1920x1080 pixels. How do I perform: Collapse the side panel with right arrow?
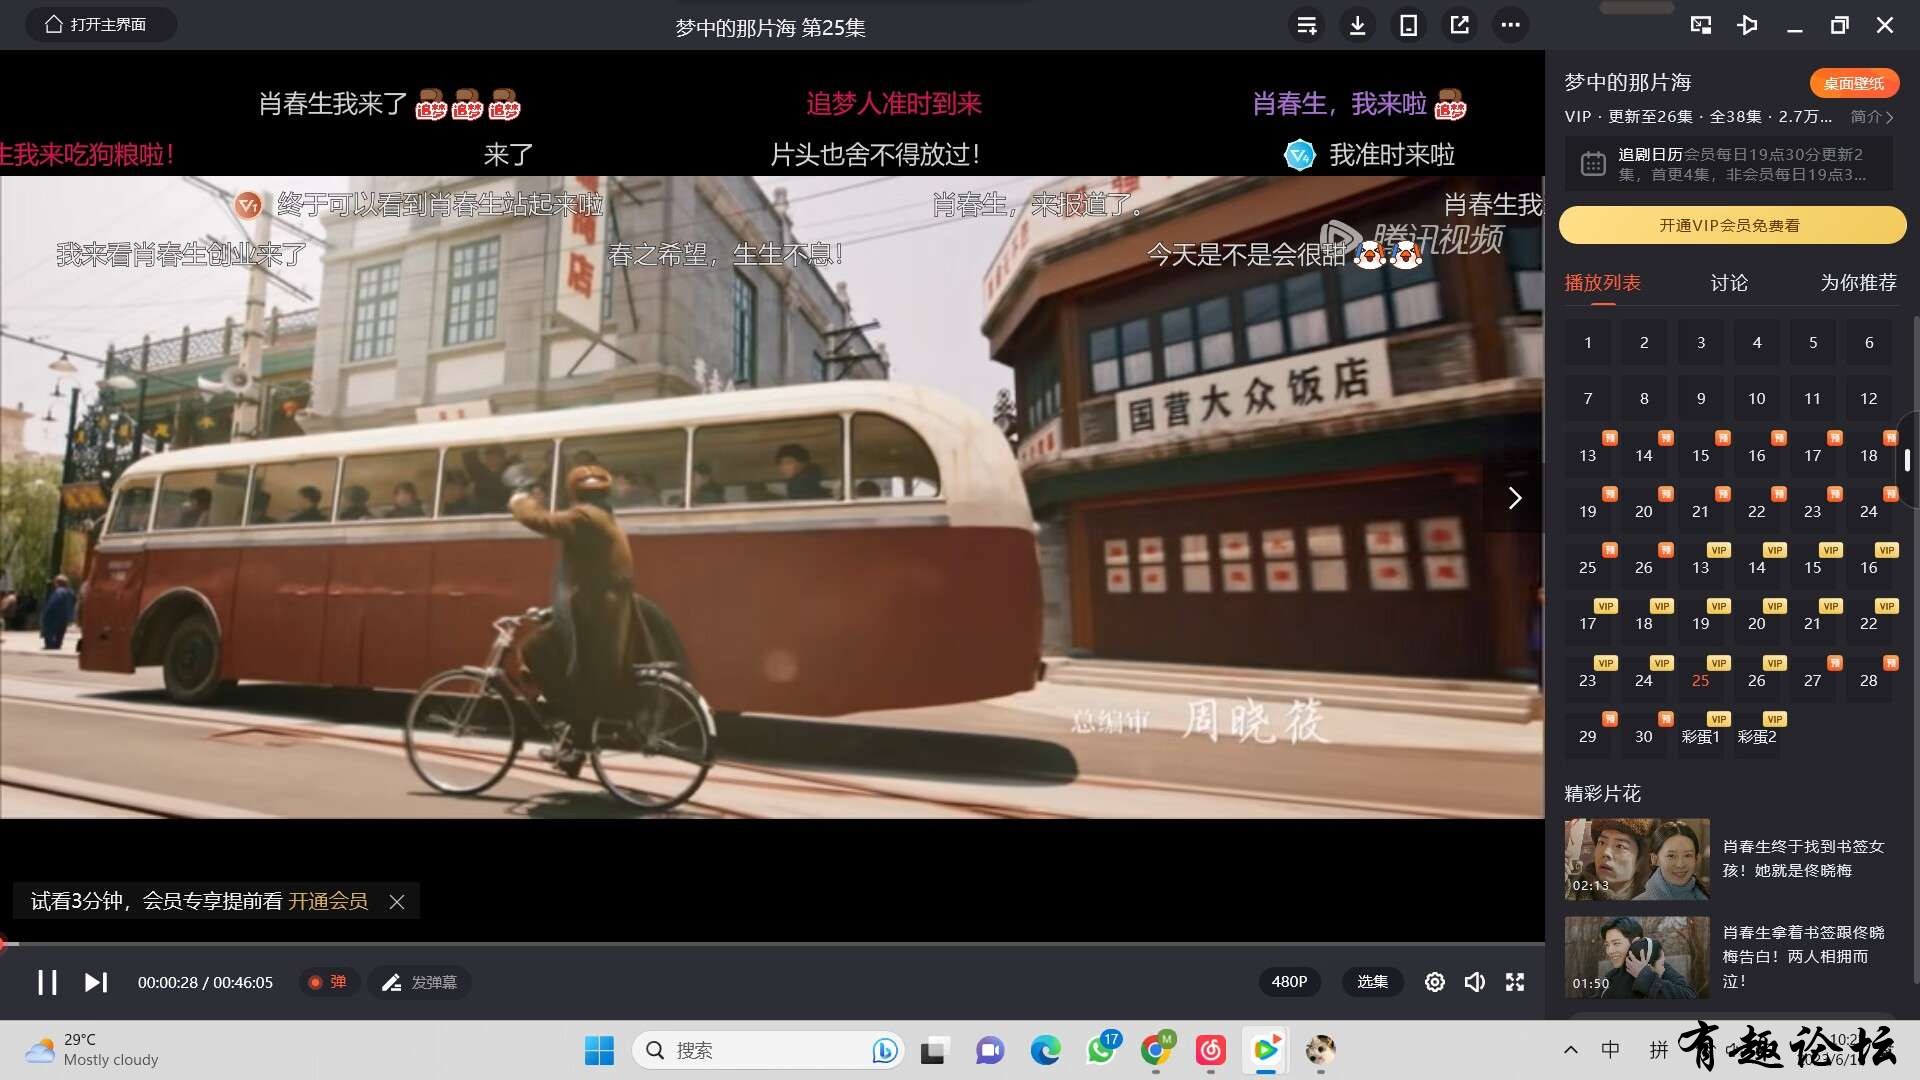click(x=1514, y=498)
